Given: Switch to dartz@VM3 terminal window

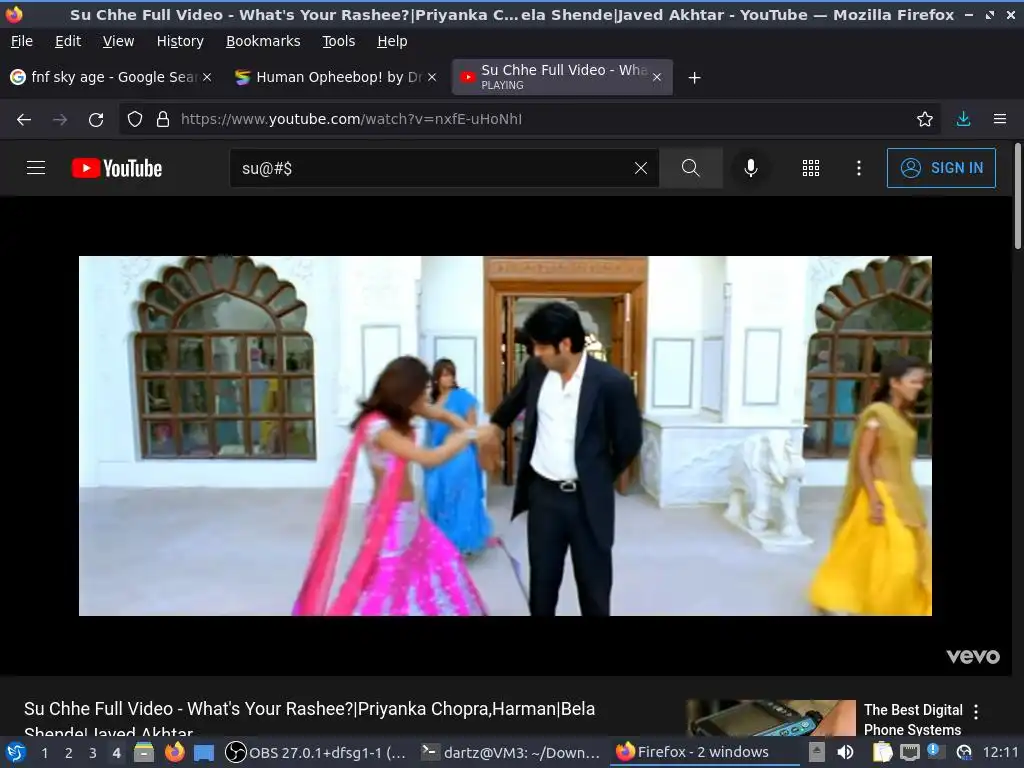Looking at the screenshot, I should tap(511, 752).
